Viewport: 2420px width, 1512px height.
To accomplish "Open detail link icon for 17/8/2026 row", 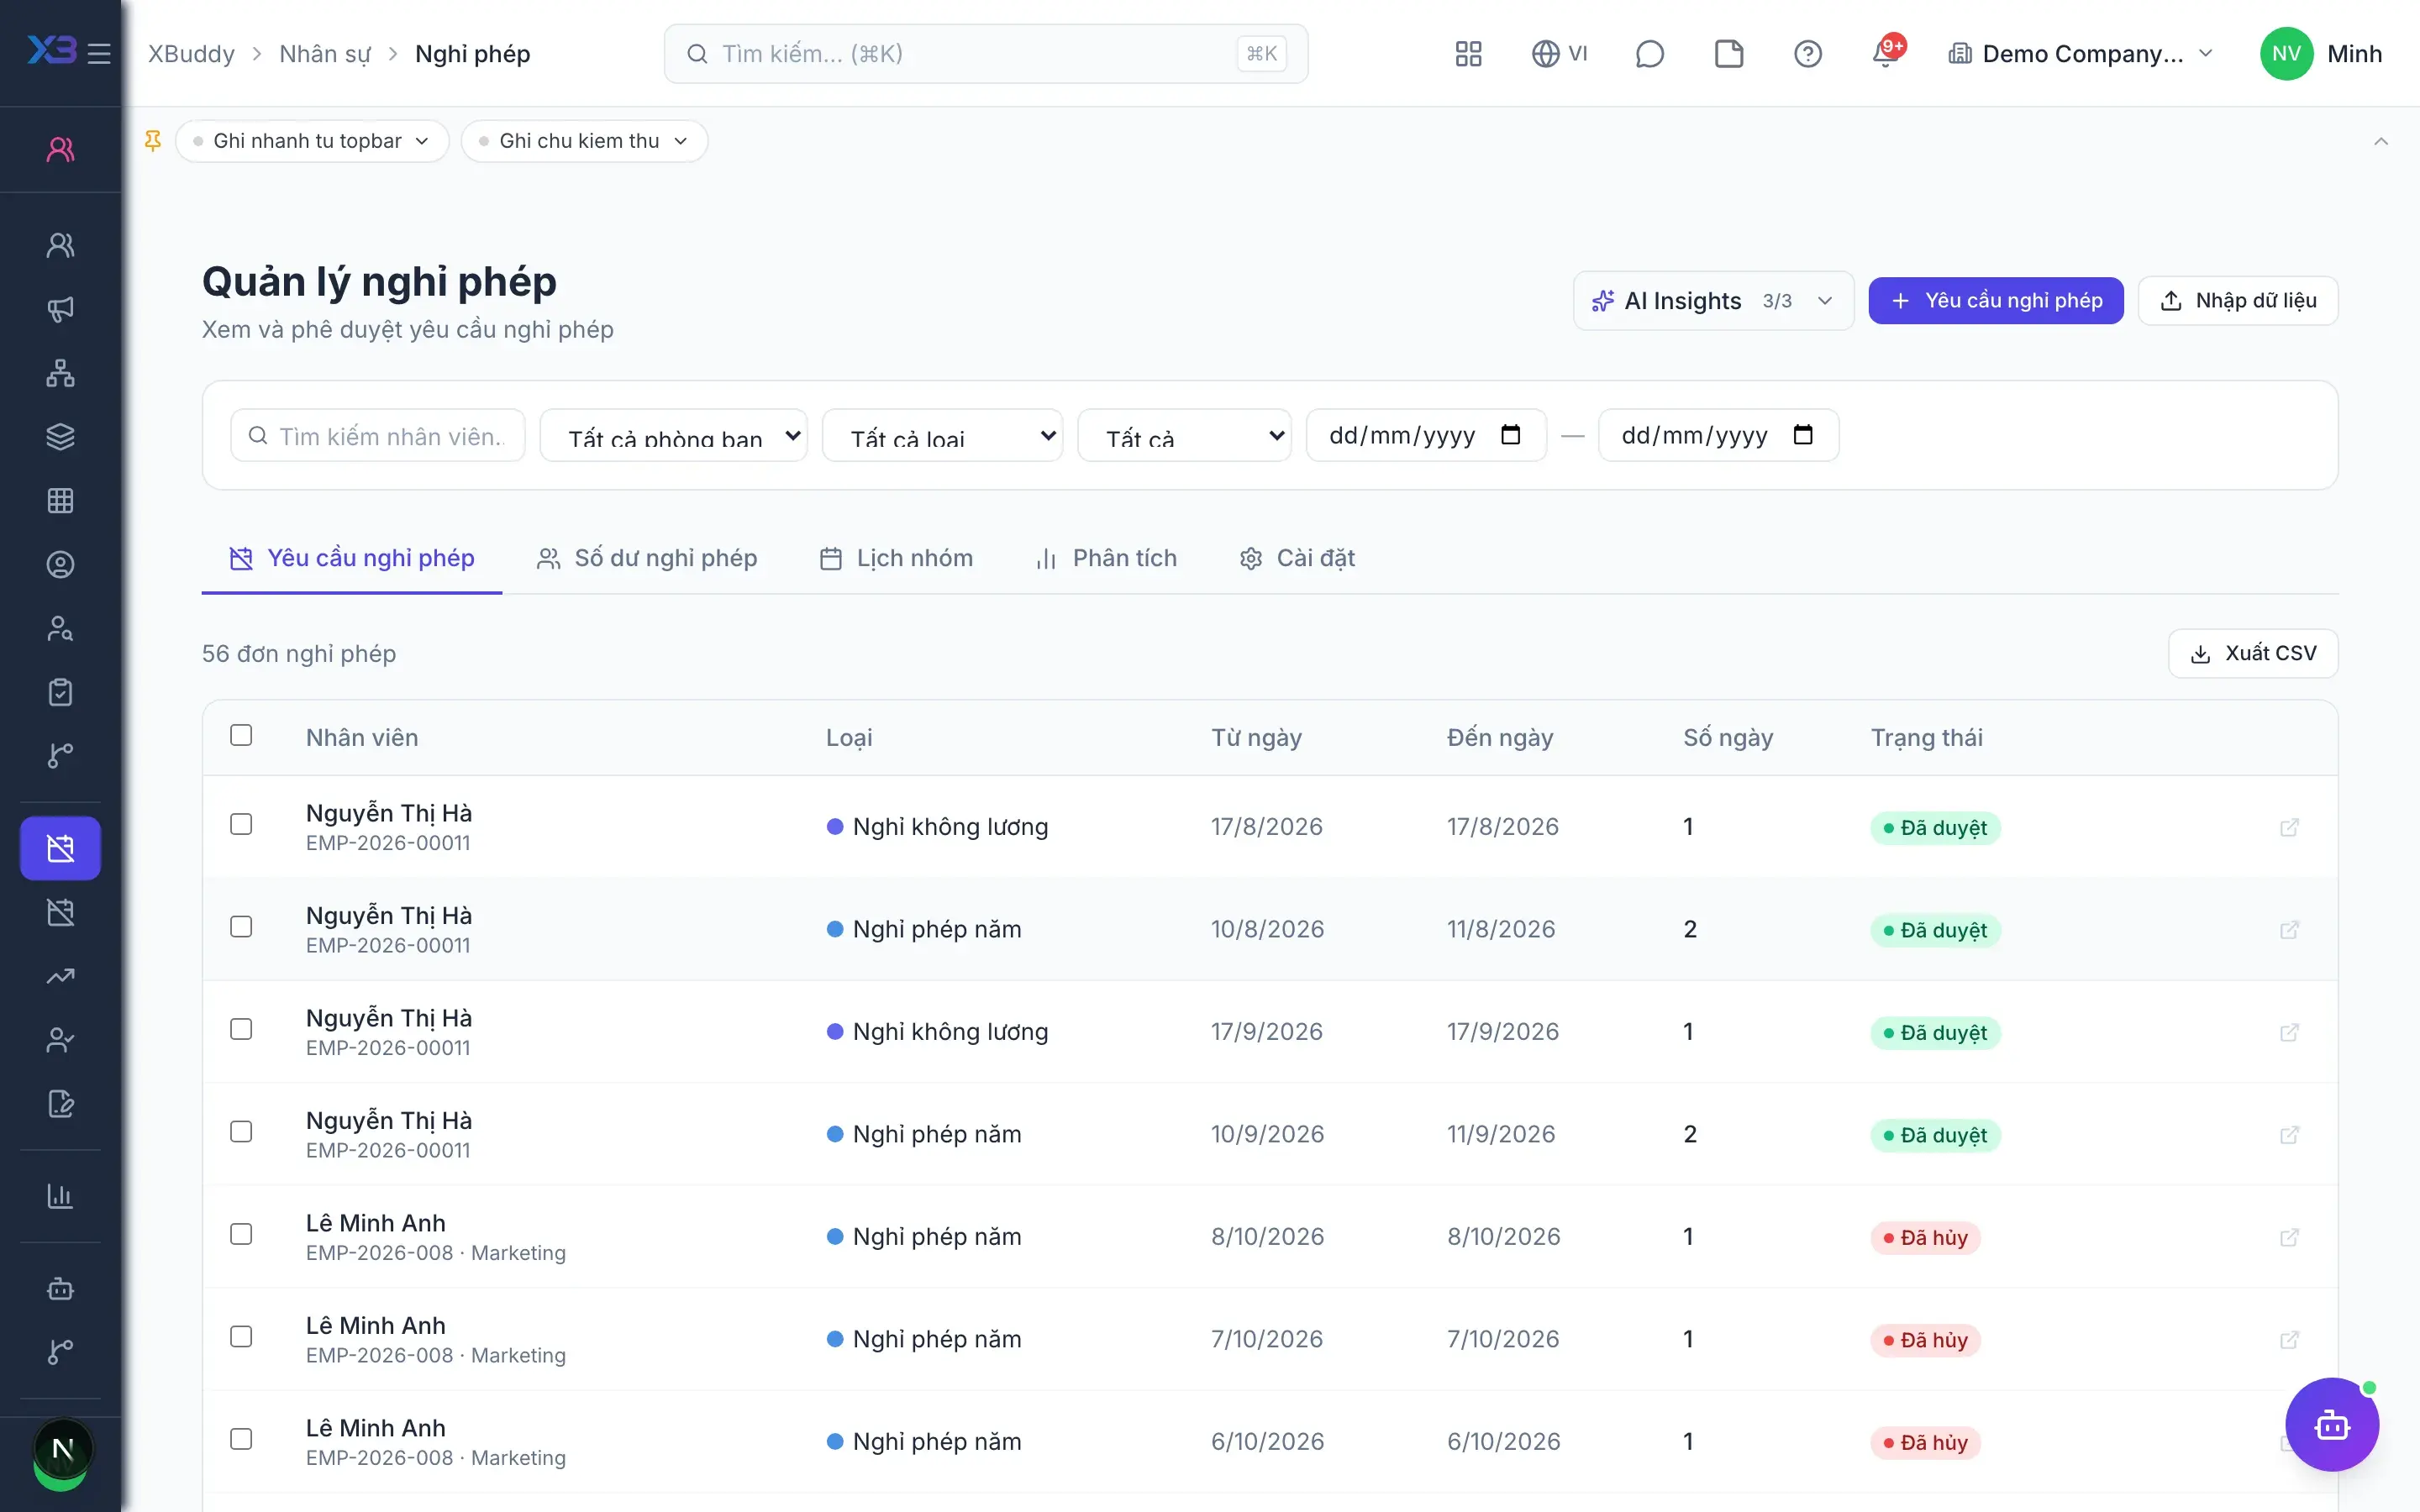I will coord(2289,827).
